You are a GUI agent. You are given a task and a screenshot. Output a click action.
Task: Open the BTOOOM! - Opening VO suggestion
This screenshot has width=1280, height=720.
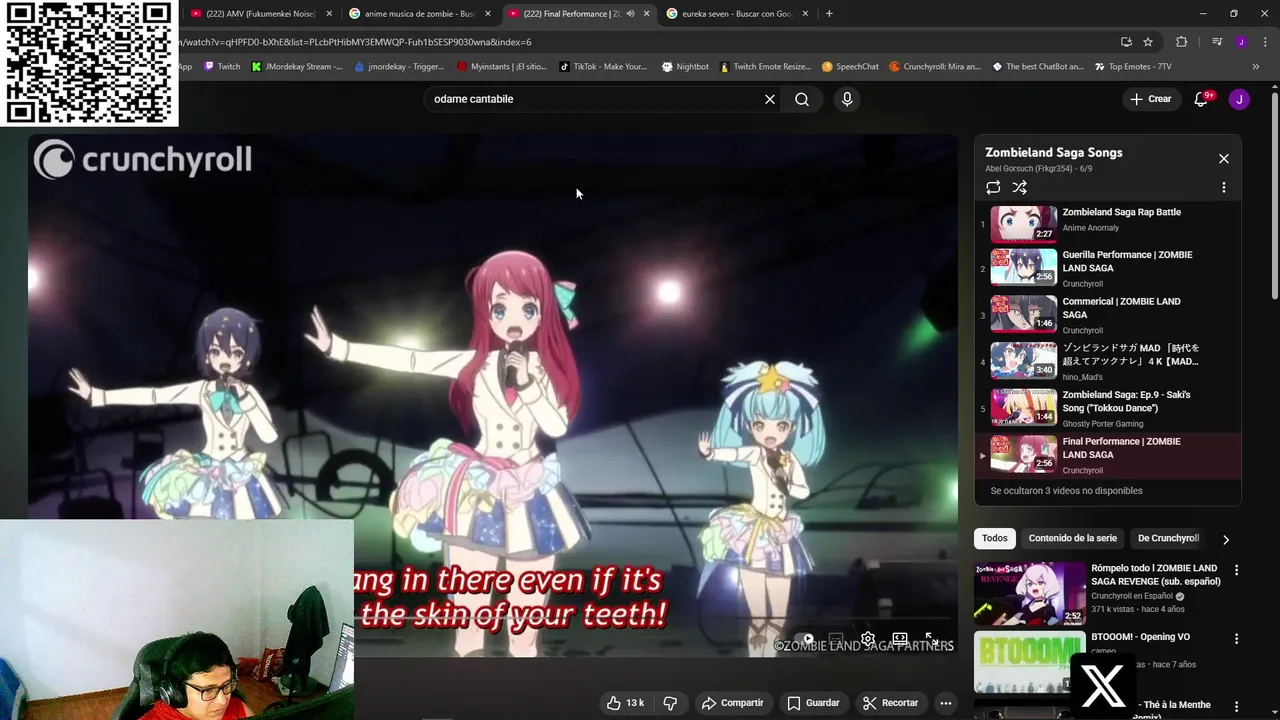point(1140,637)
